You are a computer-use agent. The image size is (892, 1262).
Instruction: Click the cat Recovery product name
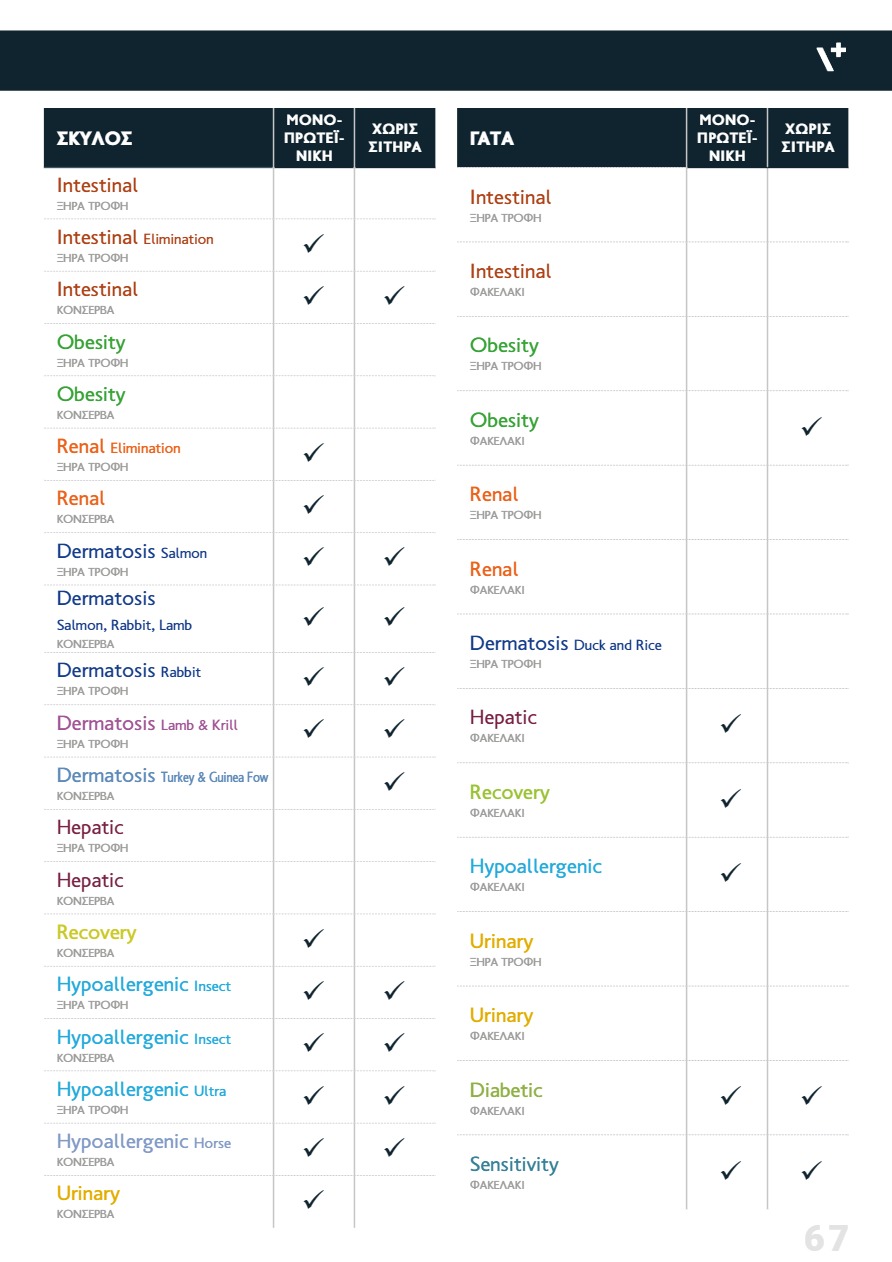[x=509, y=793]
